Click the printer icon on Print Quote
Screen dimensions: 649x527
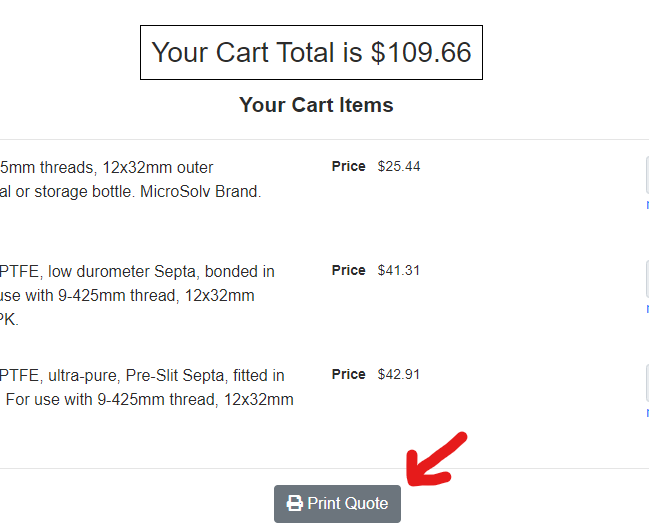pos(295,504)
